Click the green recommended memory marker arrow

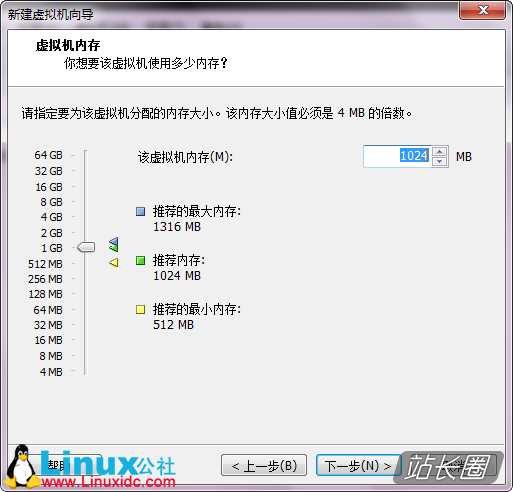114,248
